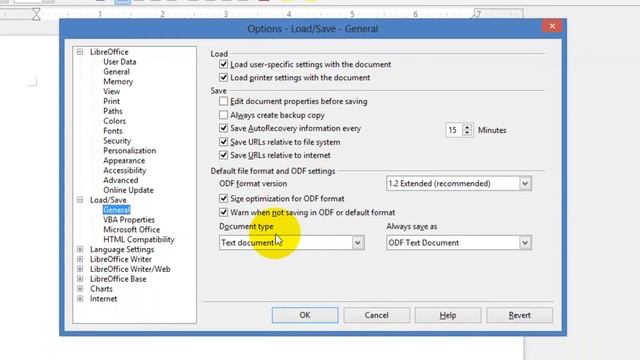Select HTML Compatibility in the tree
This screenshot has width=640, height=360.
pos(139,240)
